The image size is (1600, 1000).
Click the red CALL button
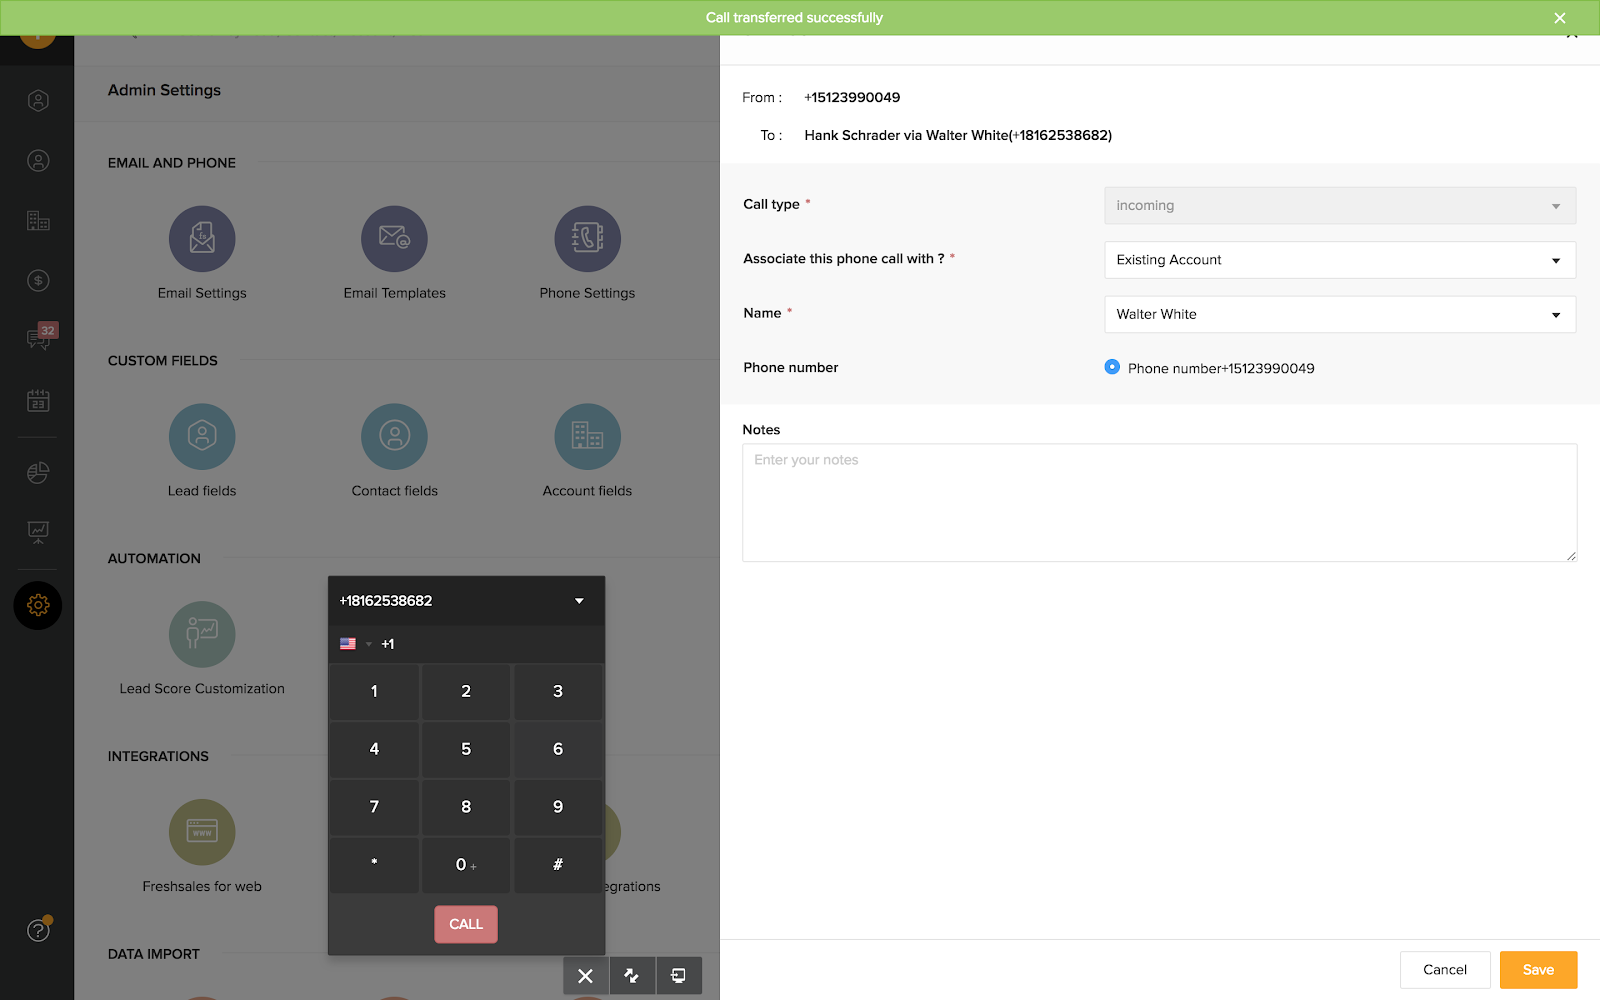tap(466, 924)
